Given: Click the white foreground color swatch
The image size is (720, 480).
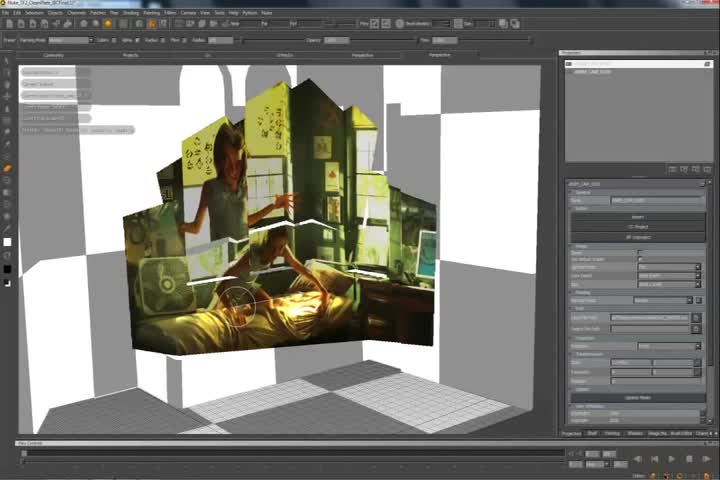Looking at the screenshot, I should (x=8, y=242).
